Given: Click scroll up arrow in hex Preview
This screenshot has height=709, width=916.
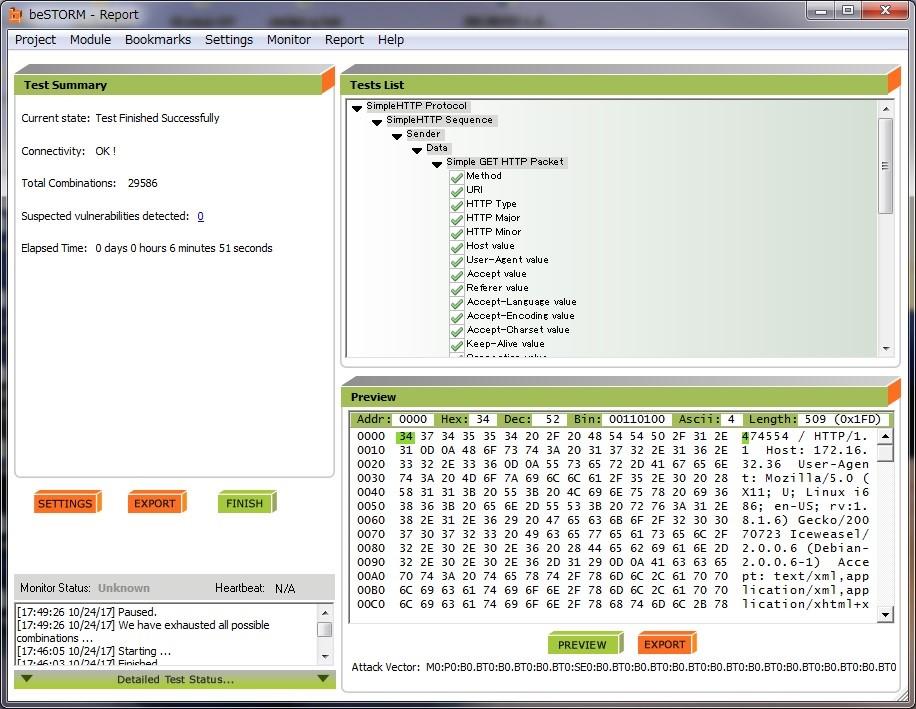Looking at the screenshot, I should pyautogui.click(x=886, y=436).
